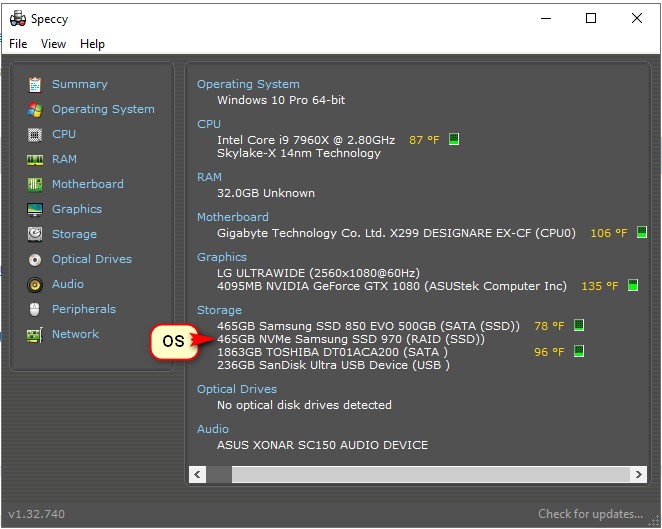The height and width of the screenshot is (529, 662).
Task: Click the Optical Drives disc icon
Action: [x=35, y=259]
